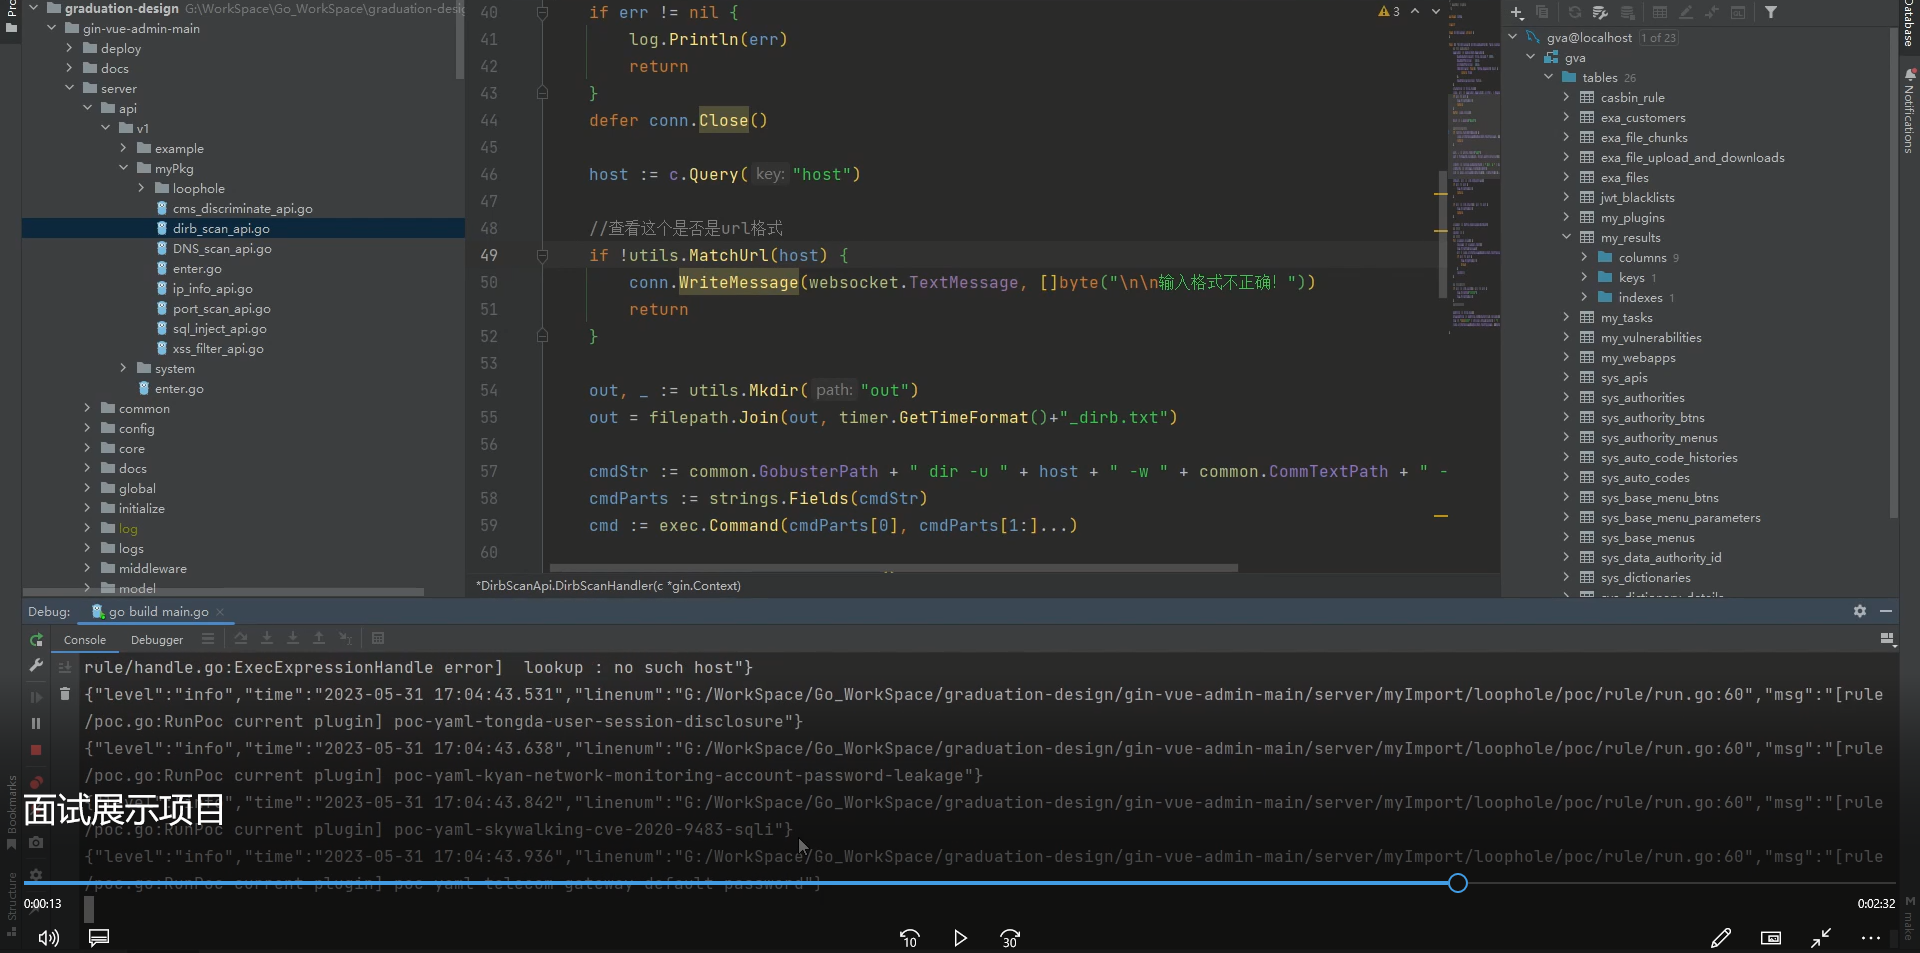Open data source properties wrench icon
The image size is (1920, 953).
1600,13
